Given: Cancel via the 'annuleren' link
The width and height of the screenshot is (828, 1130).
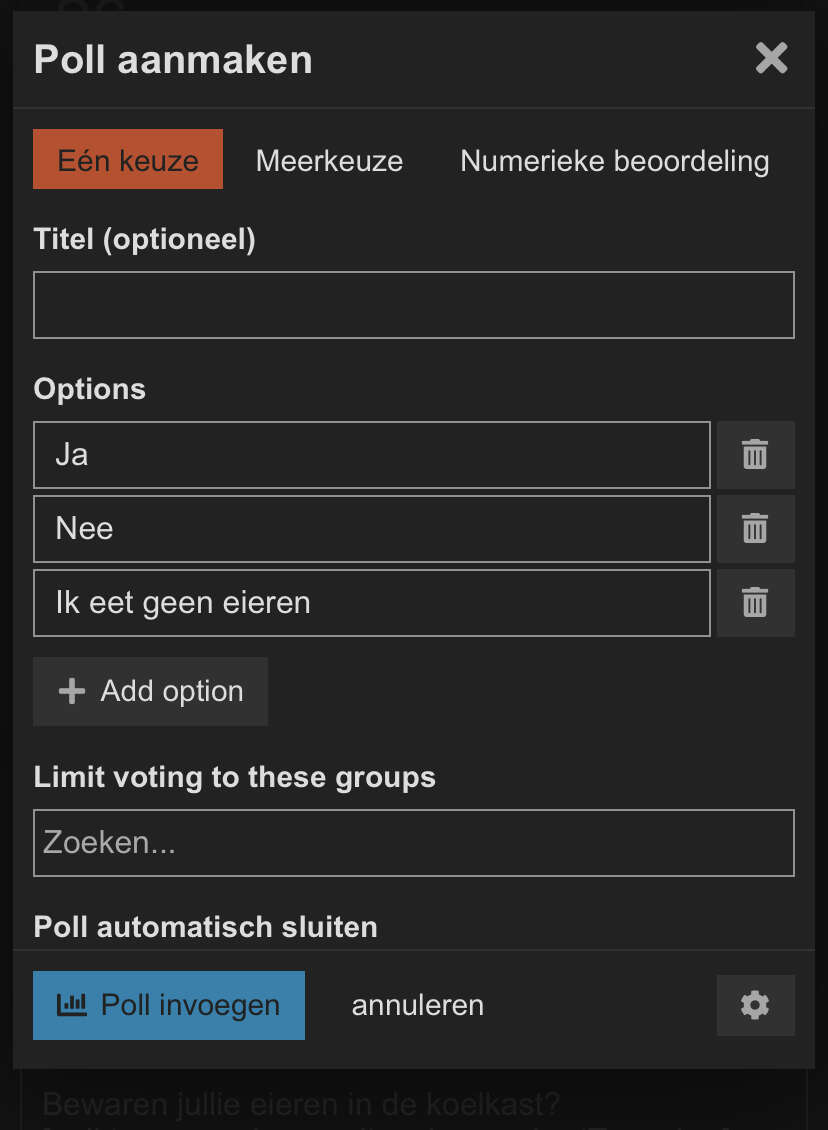Looking at the screenshot, I should [417, 1005].
